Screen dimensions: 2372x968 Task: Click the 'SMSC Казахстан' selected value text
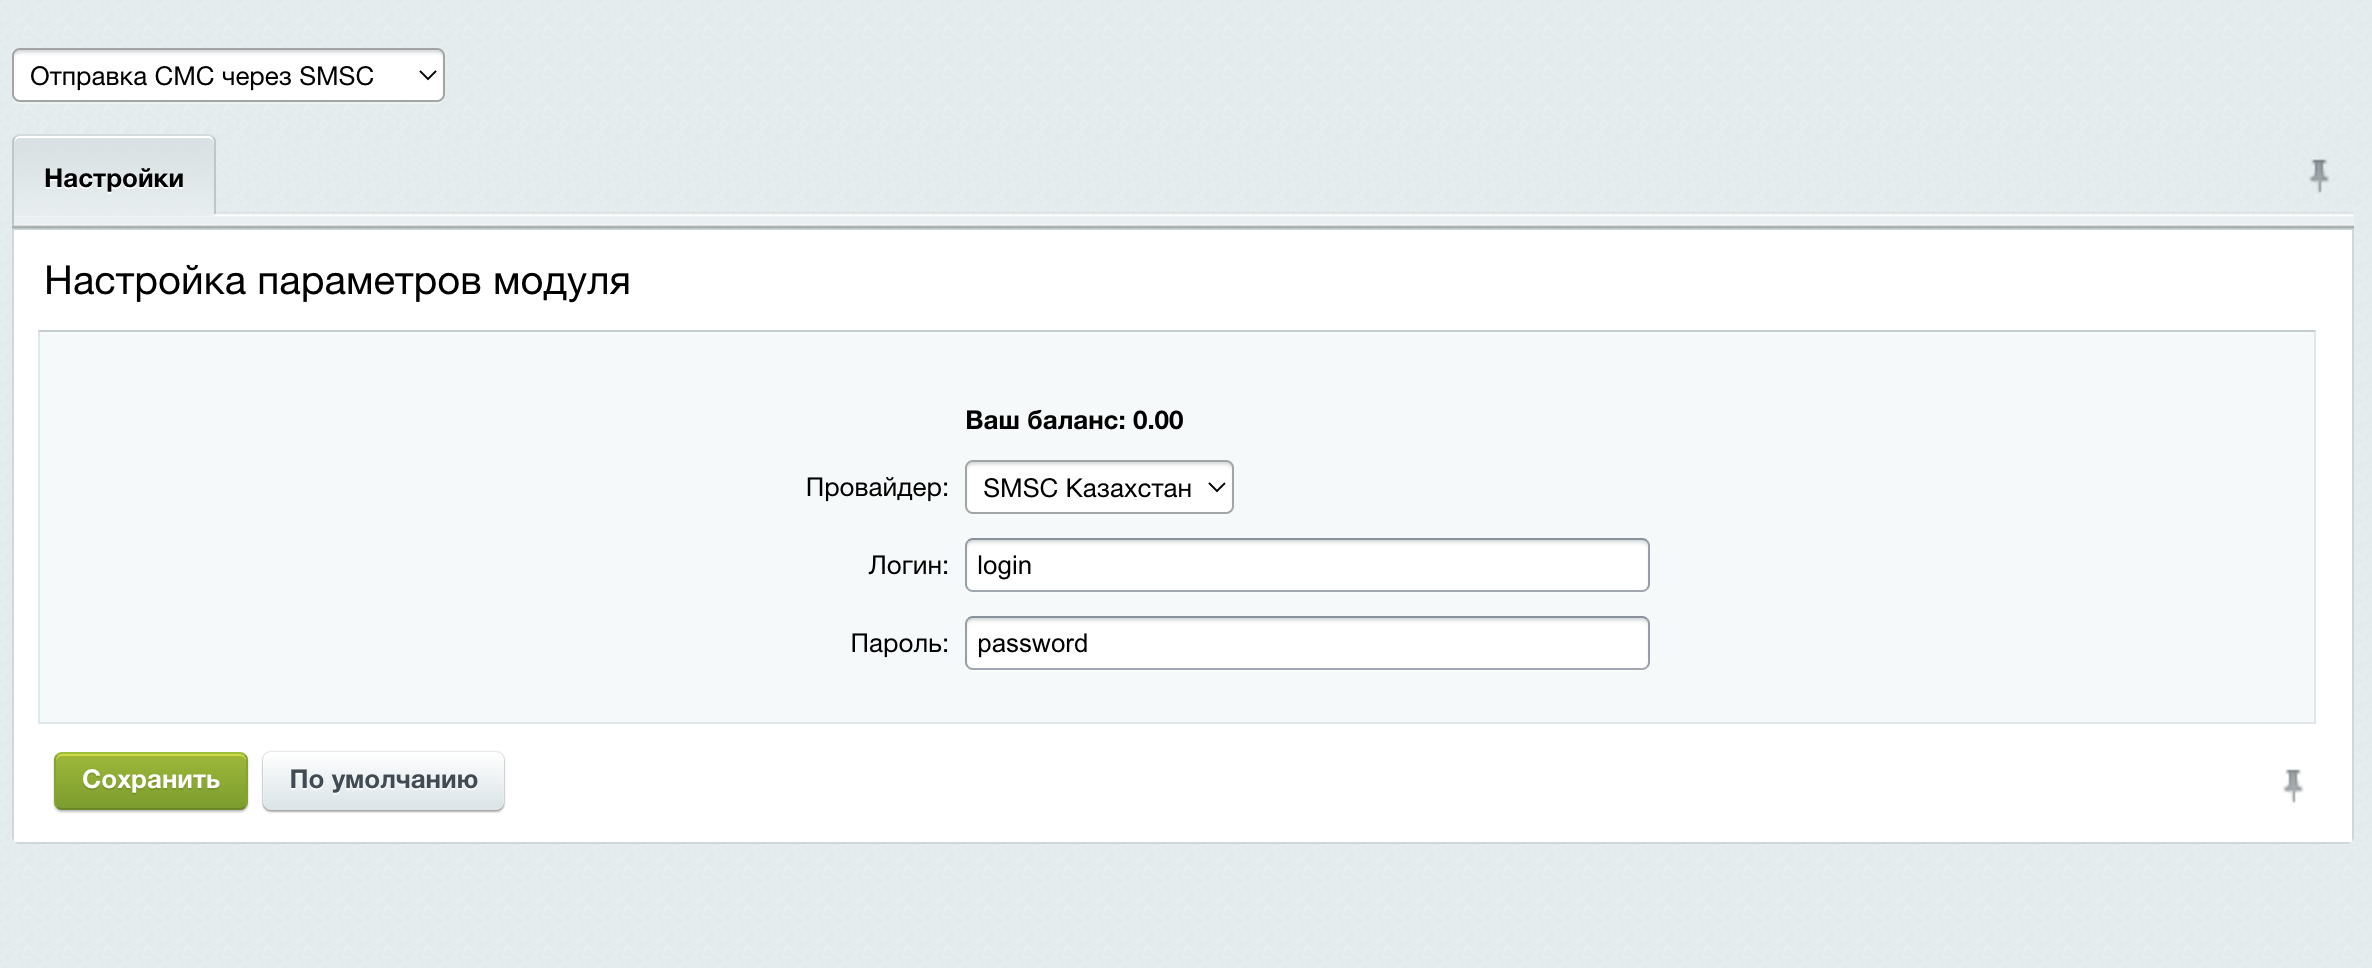pos(1086,488)
